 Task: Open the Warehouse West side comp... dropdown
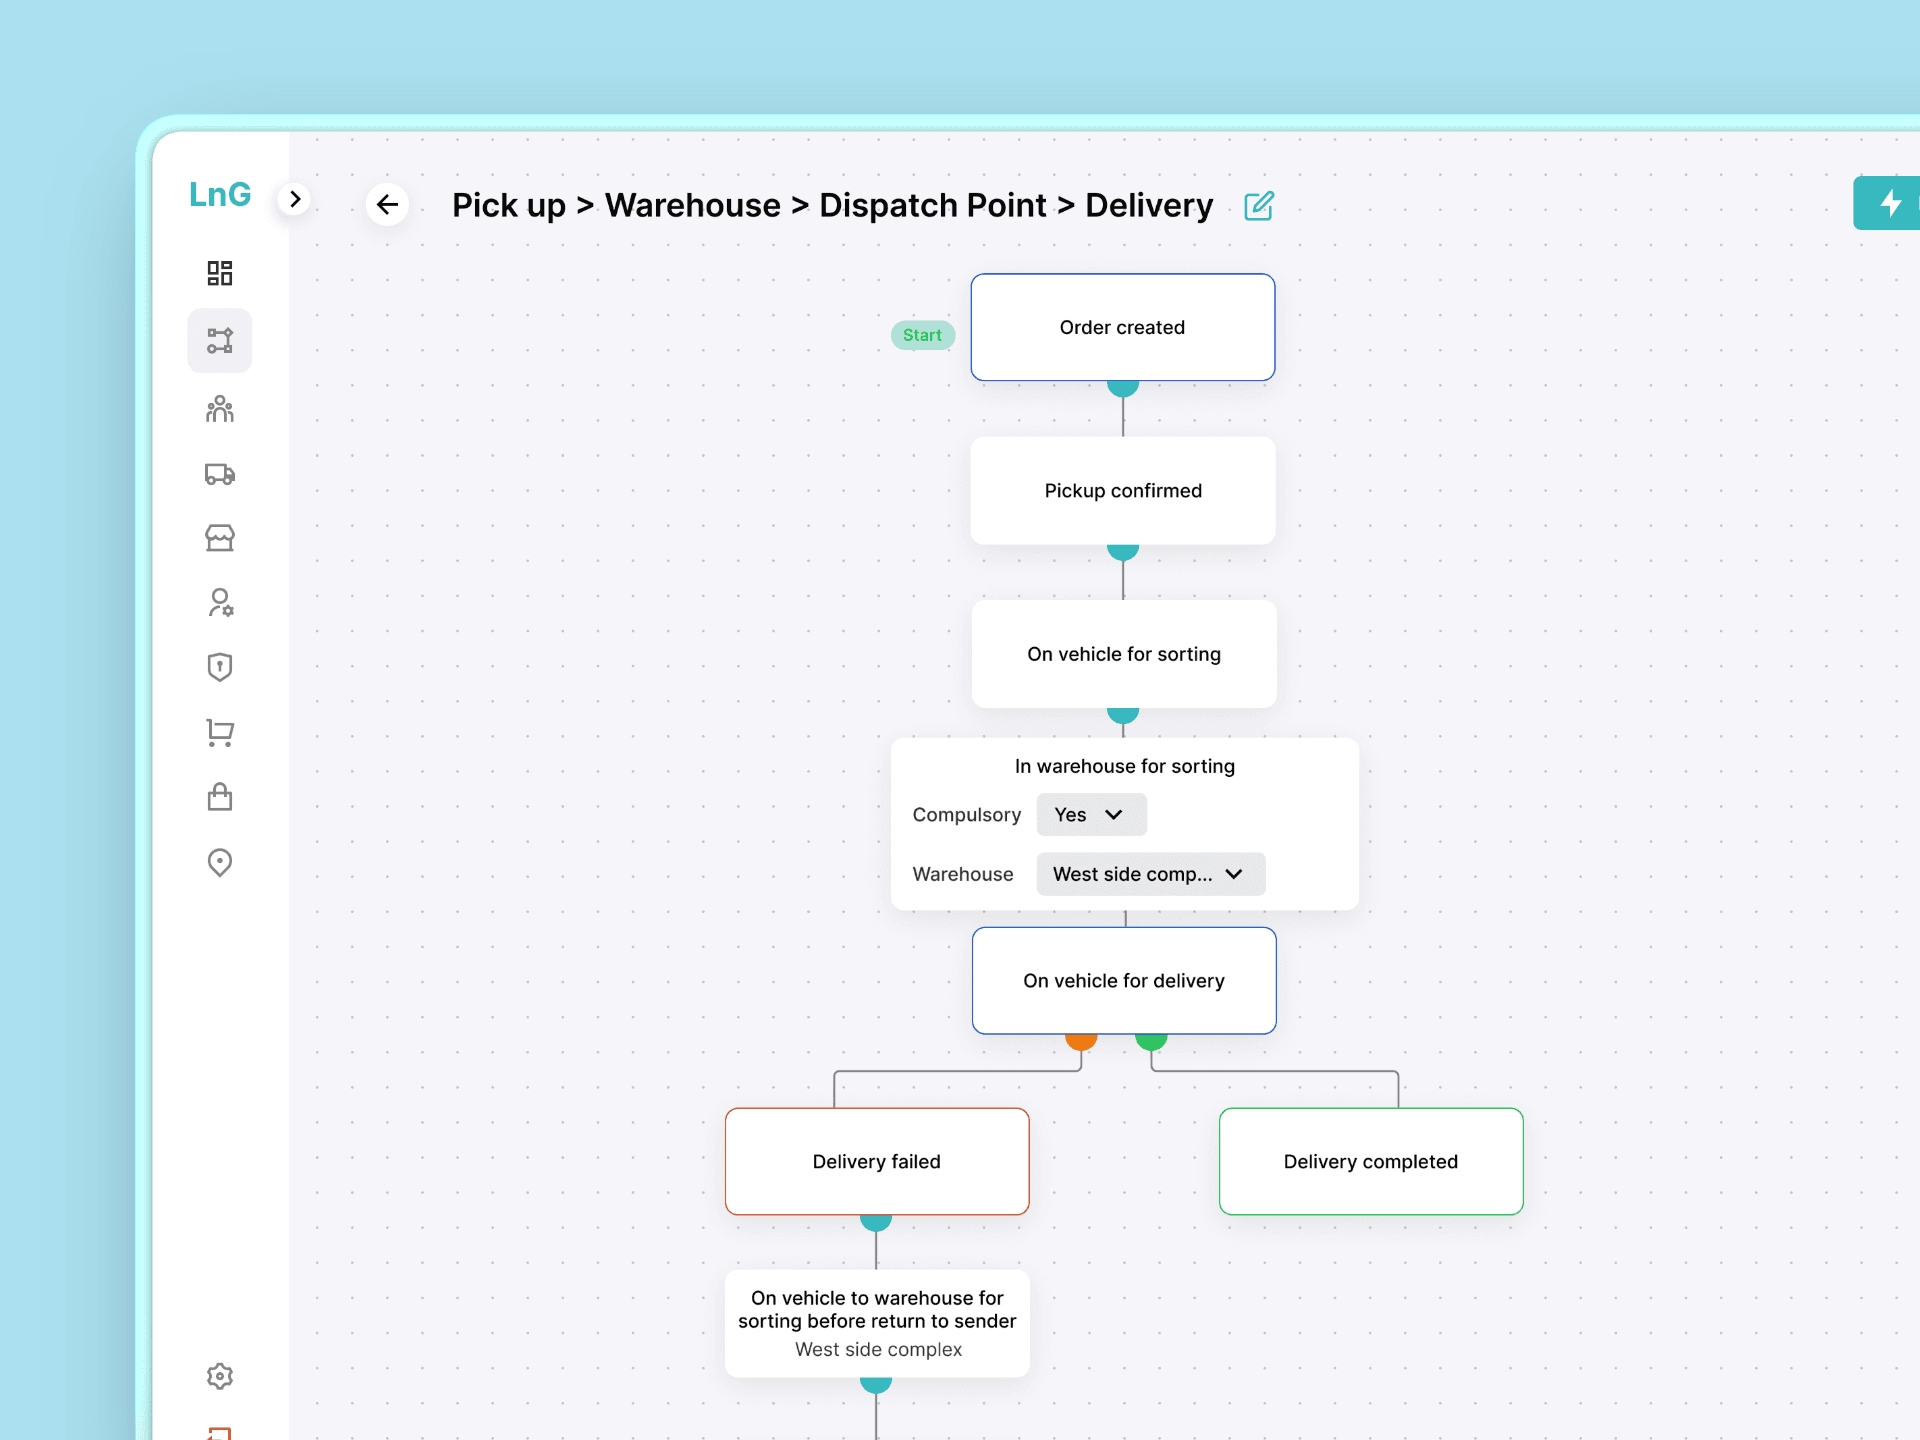tap(1150, 874)
